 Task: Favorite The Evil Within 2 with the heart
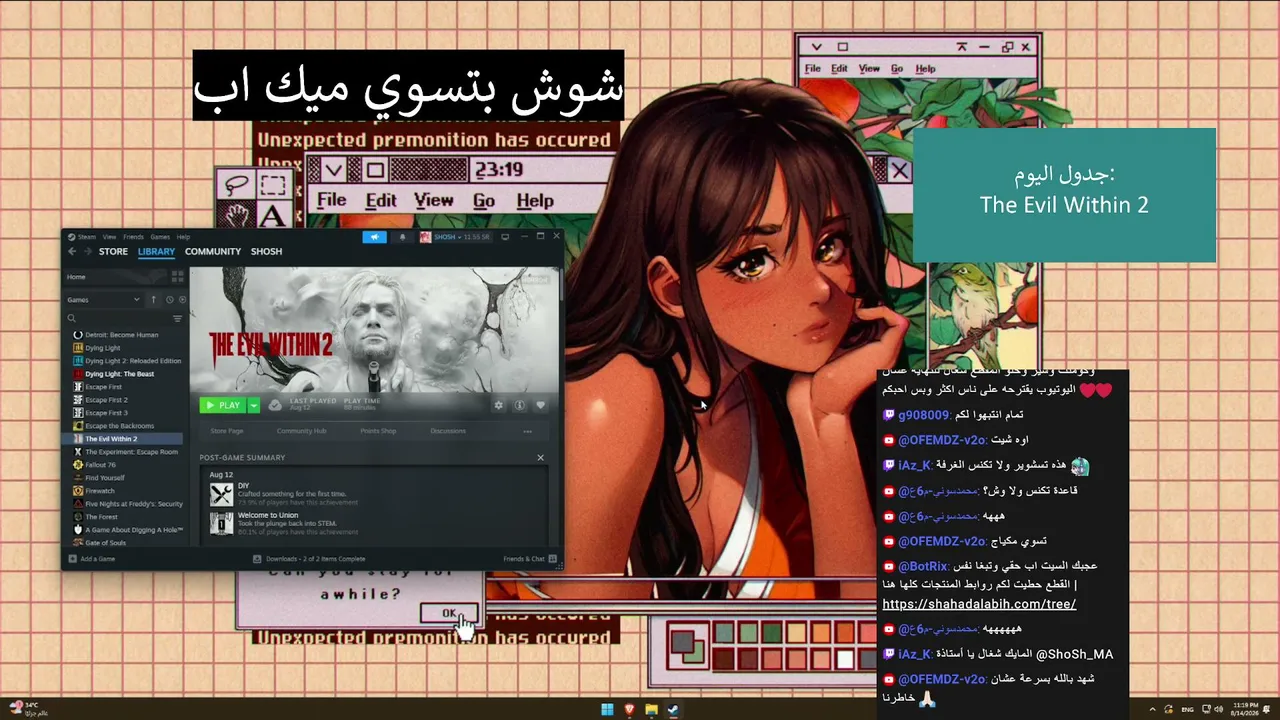[x=540, y=405]
